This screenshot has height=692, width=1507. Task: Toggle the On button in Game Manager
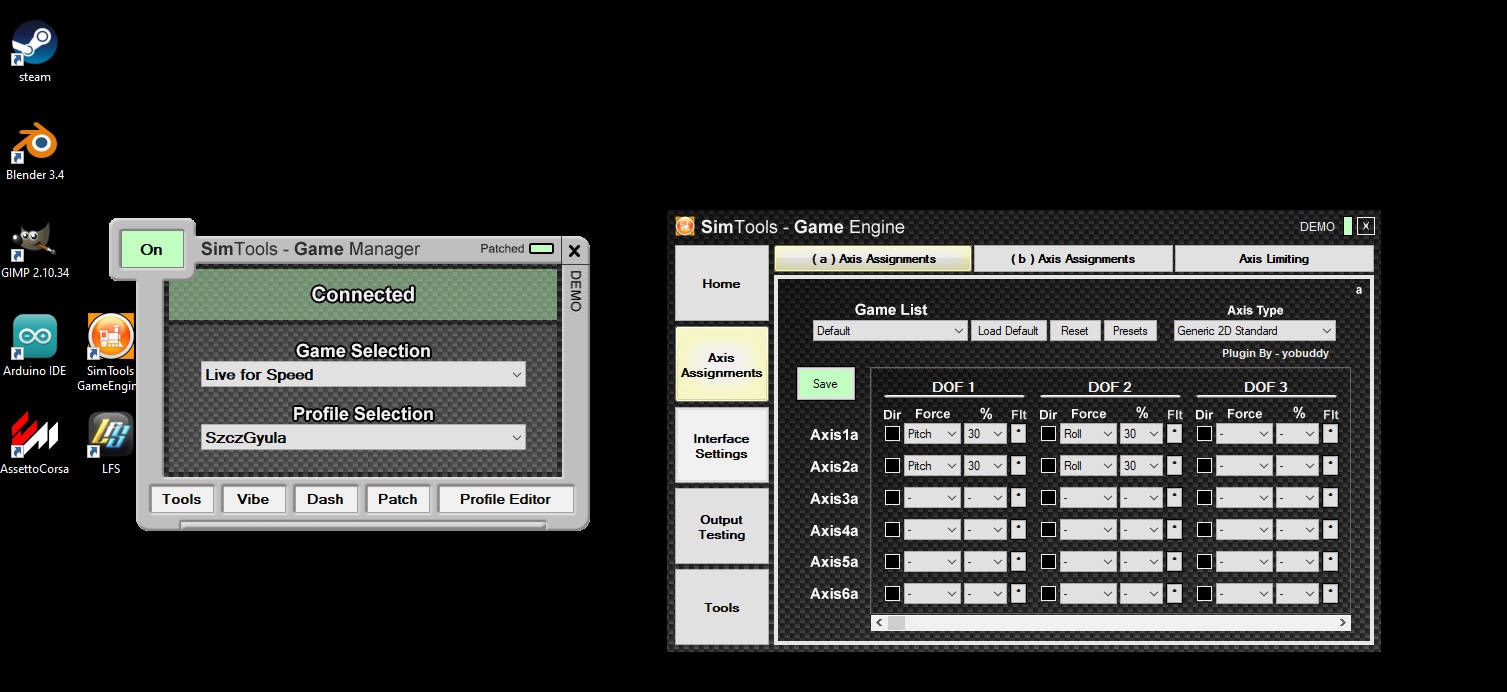pyautogui.click(x=152, y=249)
